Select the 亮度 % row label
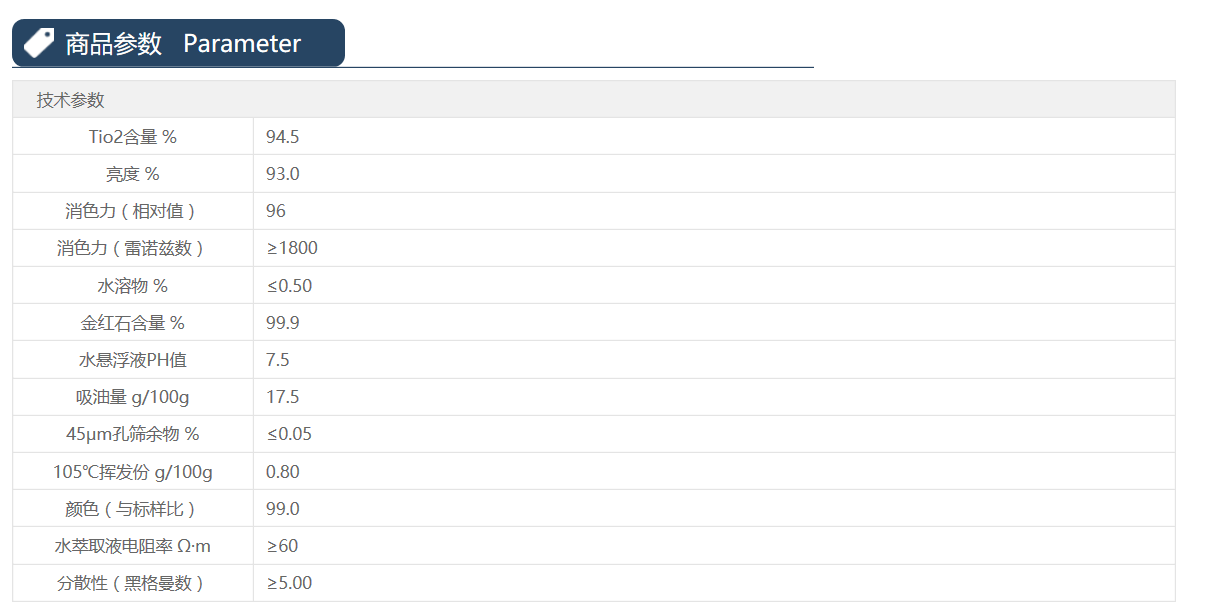Screen dimensions: 1226x608 click(x=133, y=174)
